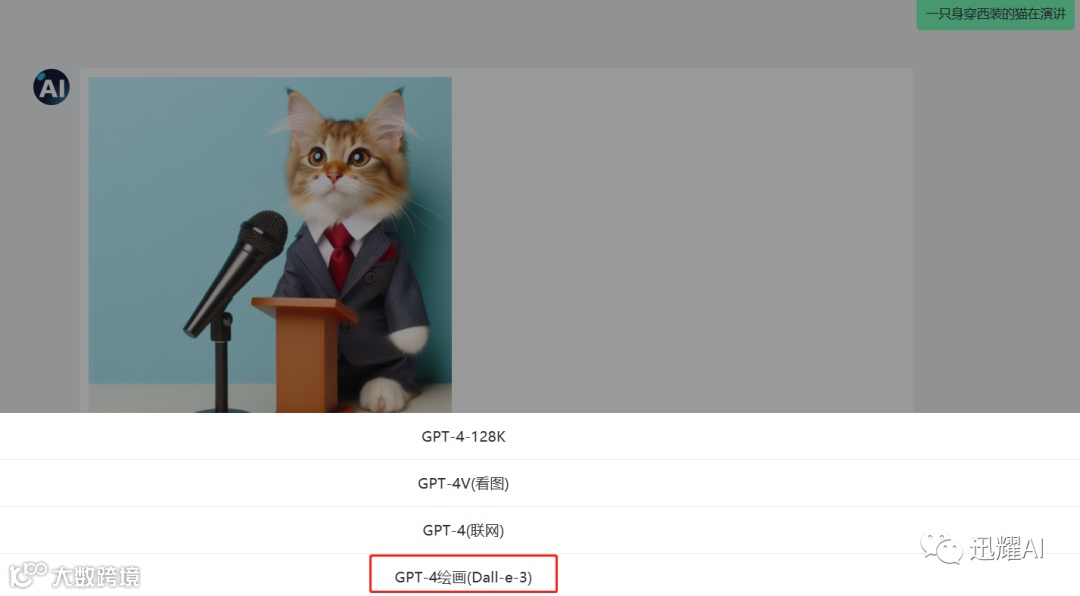The height and width of the screenshot is (596, 1080).
Task: Pick the GPT-4(联网) model option
Action: coord(464,530)
